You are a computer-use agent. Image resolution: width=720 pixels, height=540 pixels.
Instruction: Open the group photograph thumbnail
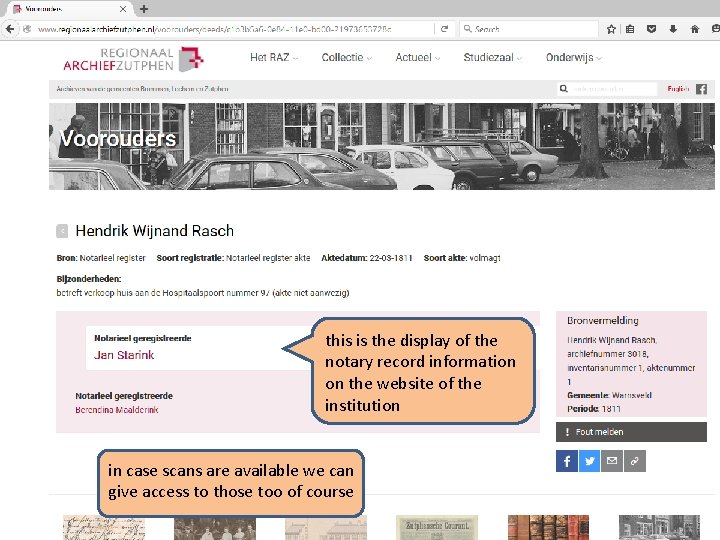(215, 527)
